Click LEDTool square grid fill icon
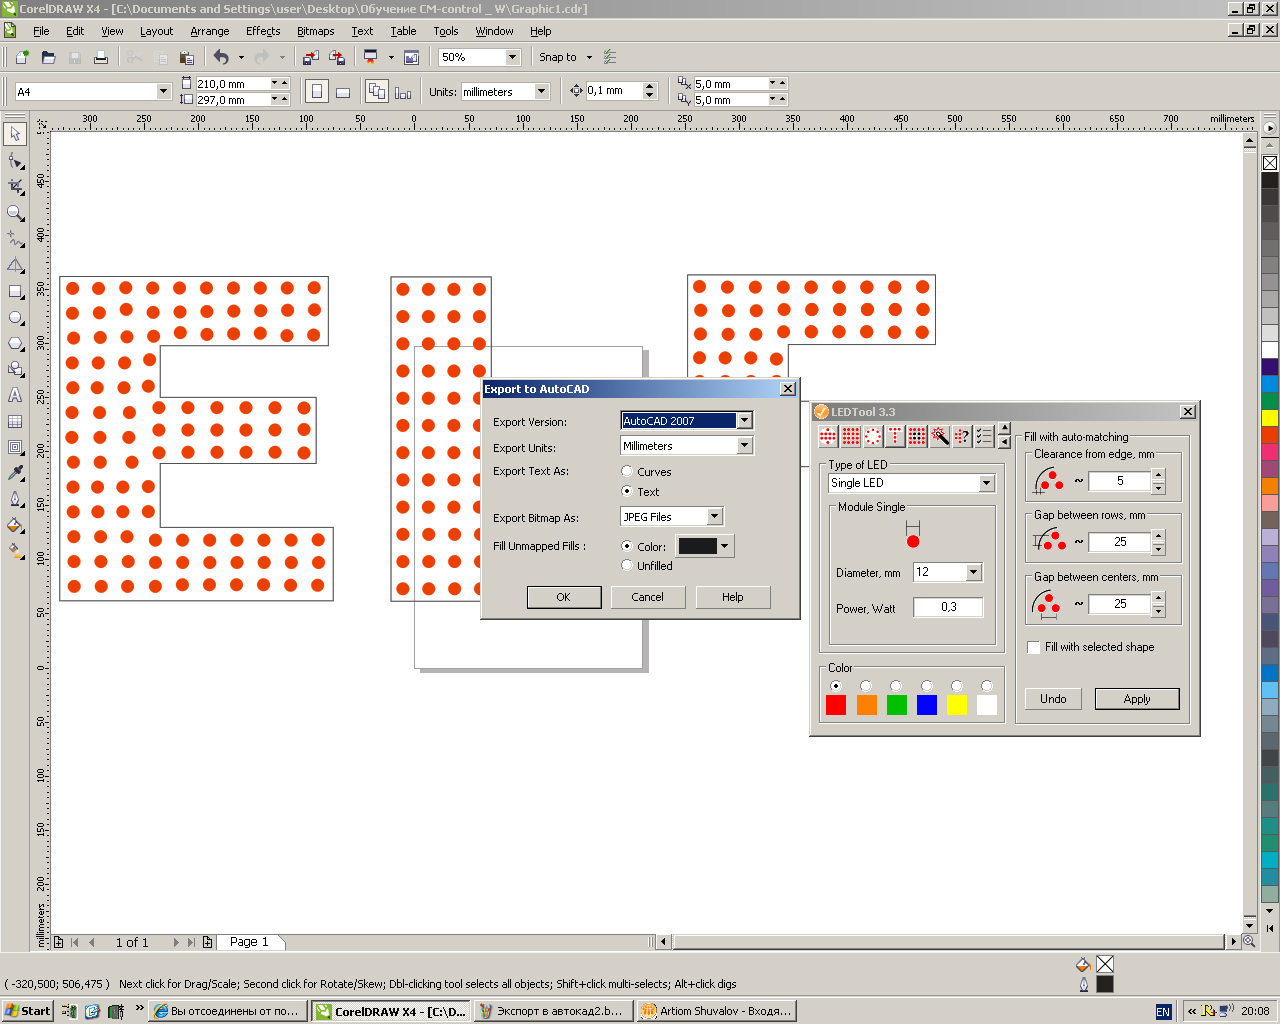This screenshot has width=1280, height=1024. 850,436
